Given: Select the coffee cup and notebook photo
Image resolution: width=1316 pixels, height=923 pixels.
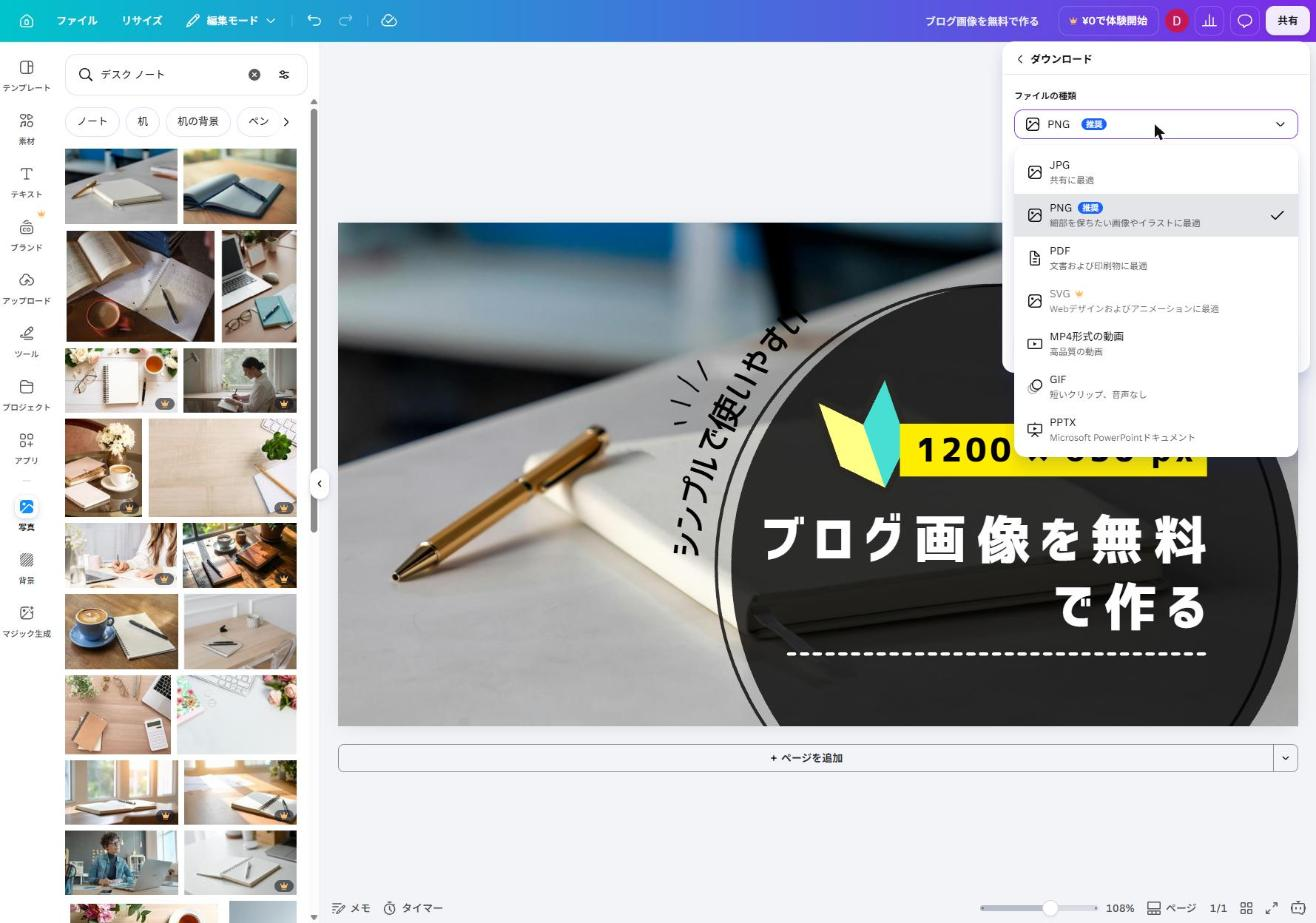Looking at the screenshot, I should [x=121, y=632].
